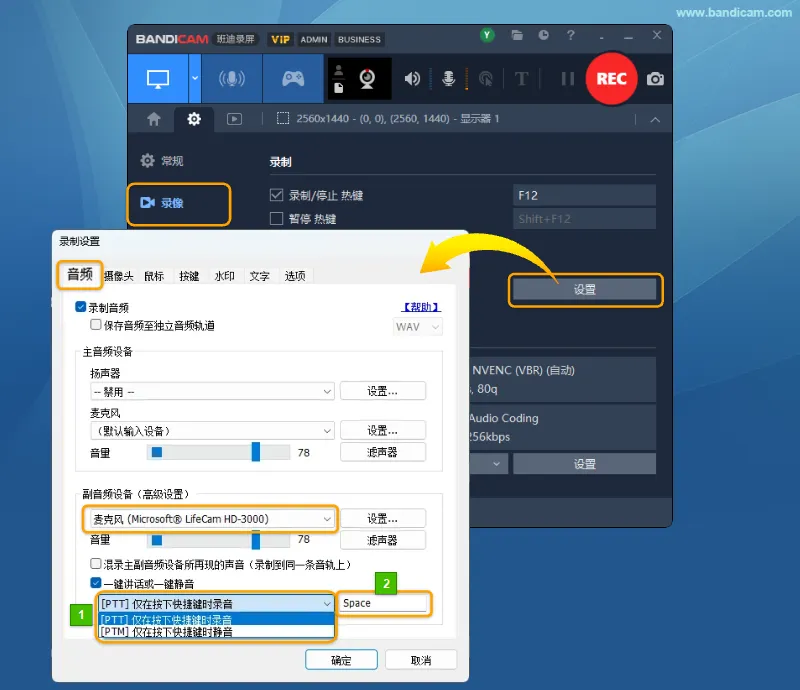Toggle speaker sound icon in toolbar
Viewport: 800px width, 690px height.
tap(412, 79)
